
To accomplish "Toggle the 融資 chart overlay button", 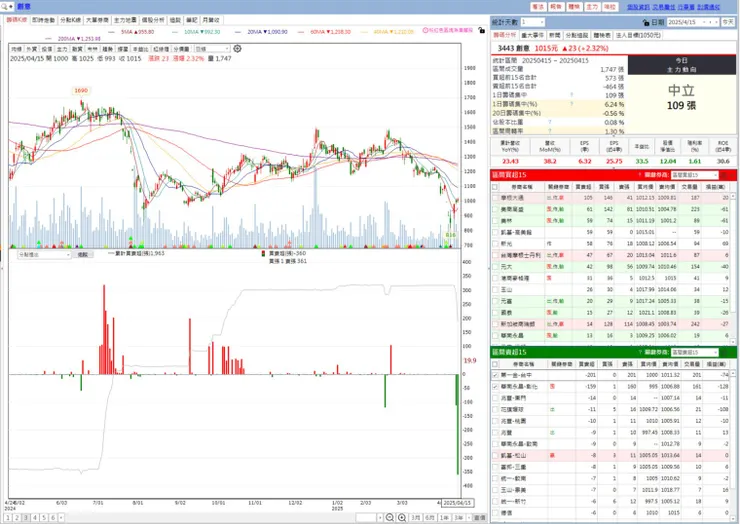I will [77, 49].
